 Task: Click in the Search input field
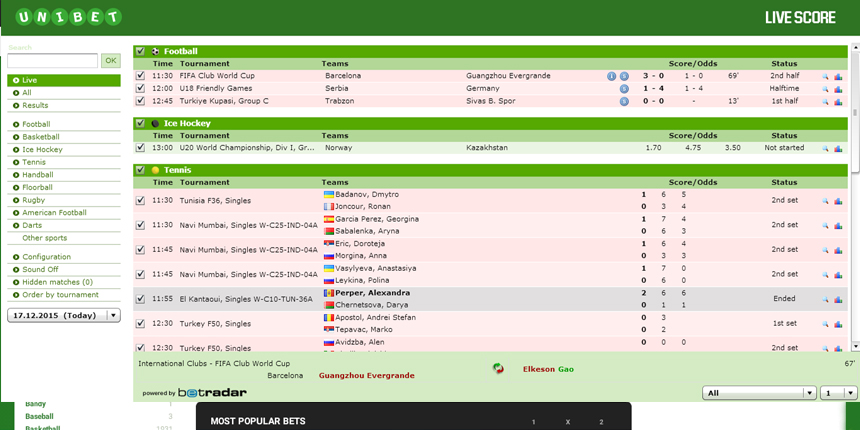(x=53, y=60)
